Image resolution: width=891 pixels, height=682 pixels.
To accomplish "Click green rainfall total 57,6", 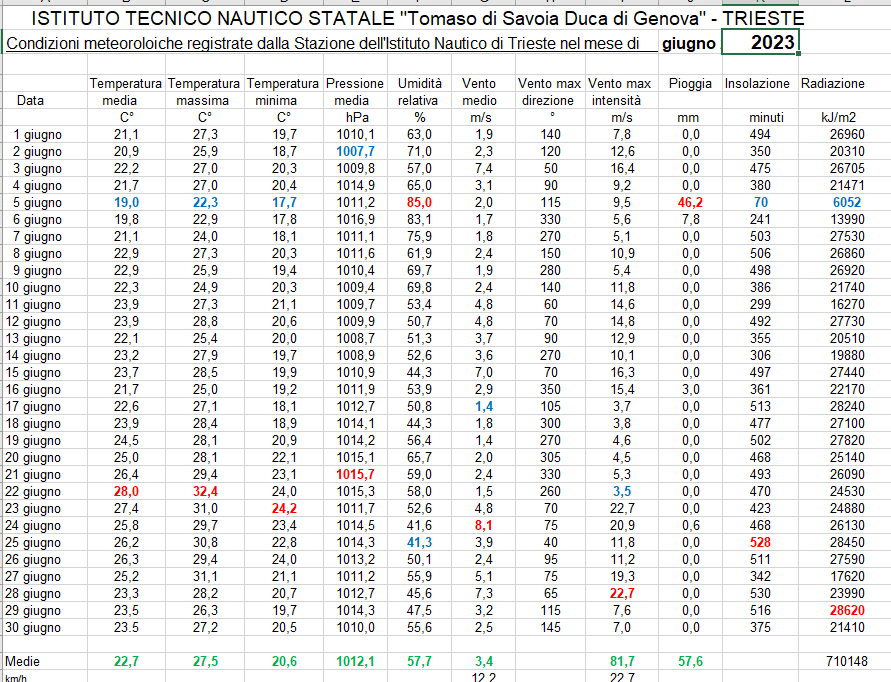I will tap(690, 662).
